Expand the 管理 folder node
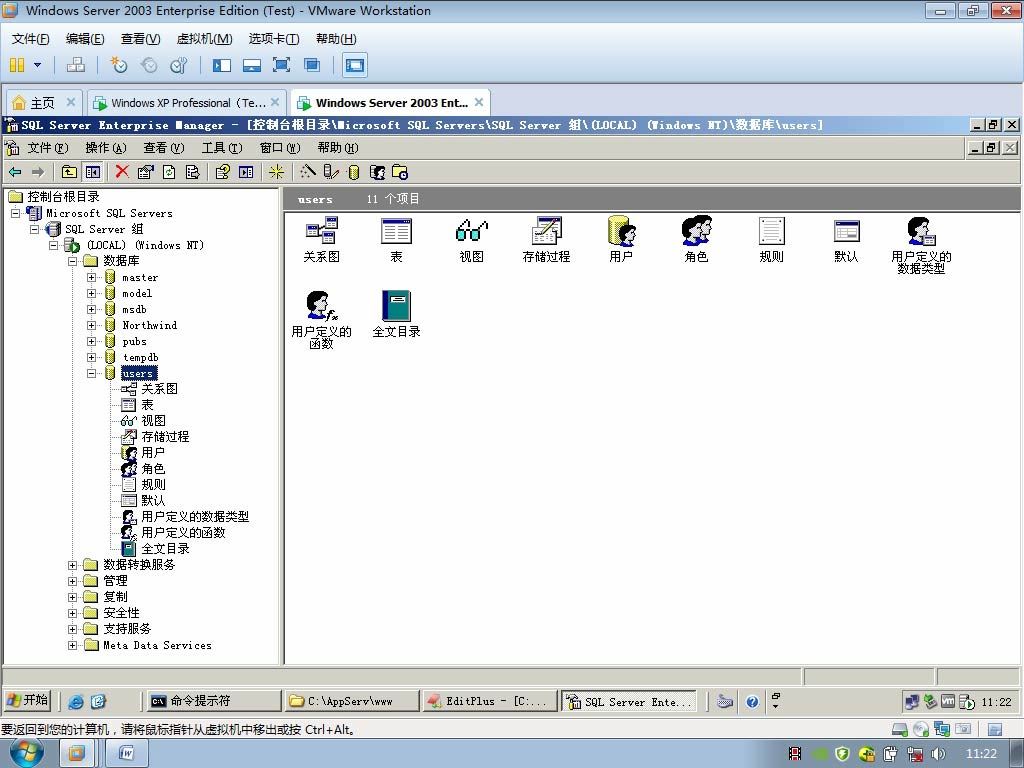Image resolution: width=1024 pixels, height=768 pixels. click(x=72, y=581)
